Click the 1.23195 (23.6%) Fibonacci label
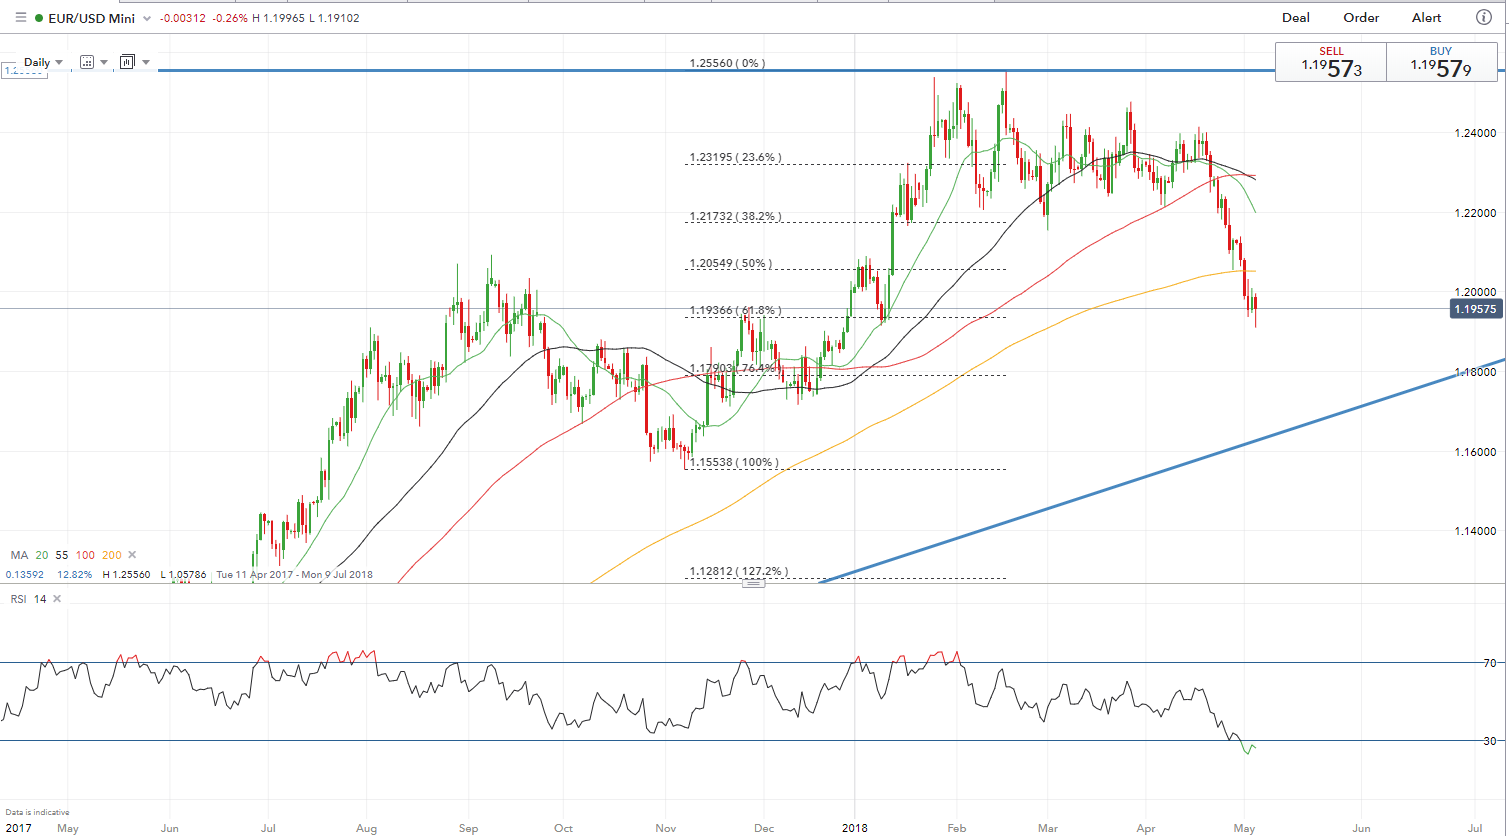1509x836 pixels. [735, 158]
